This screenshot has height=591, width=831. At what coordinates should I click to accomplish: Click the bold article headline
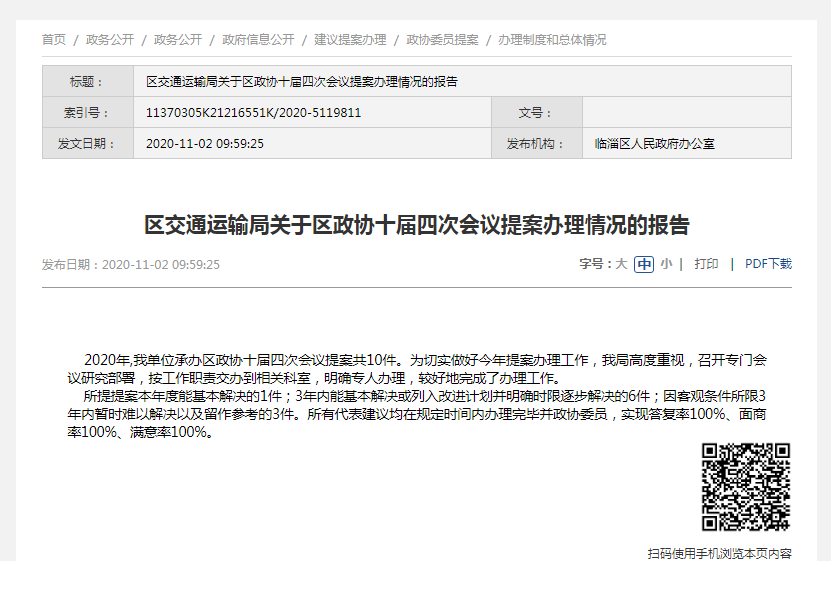[x=417, y=224]
